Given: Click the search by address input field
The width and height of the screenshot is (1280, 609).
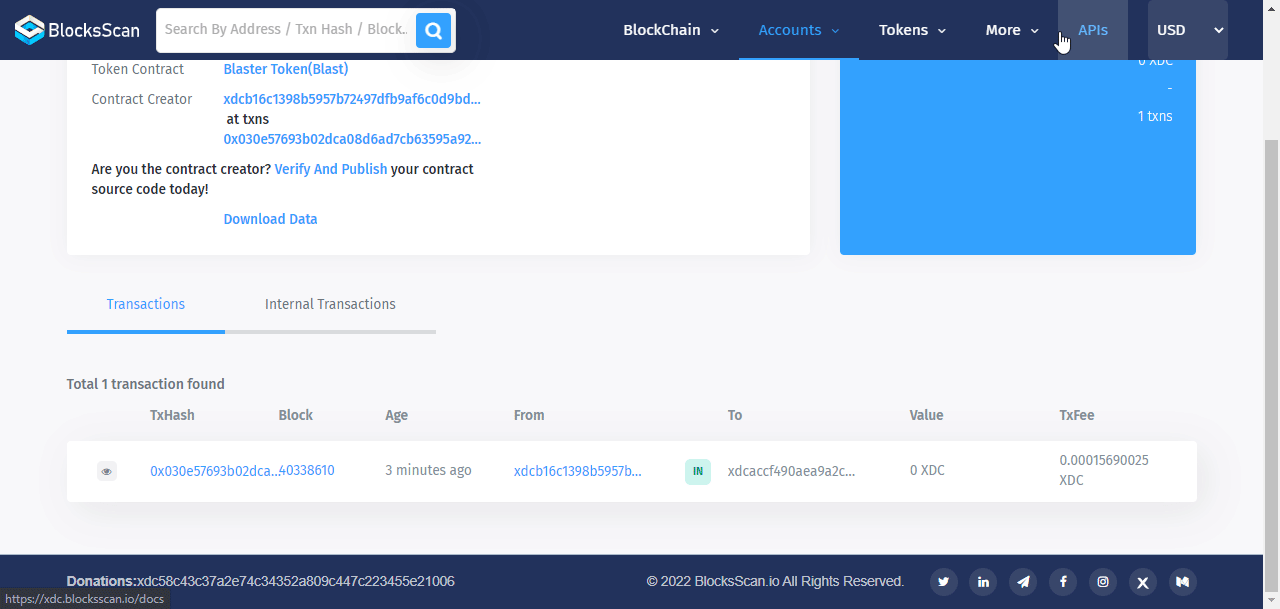Looking at the screenshot, I should pos(287,30).
